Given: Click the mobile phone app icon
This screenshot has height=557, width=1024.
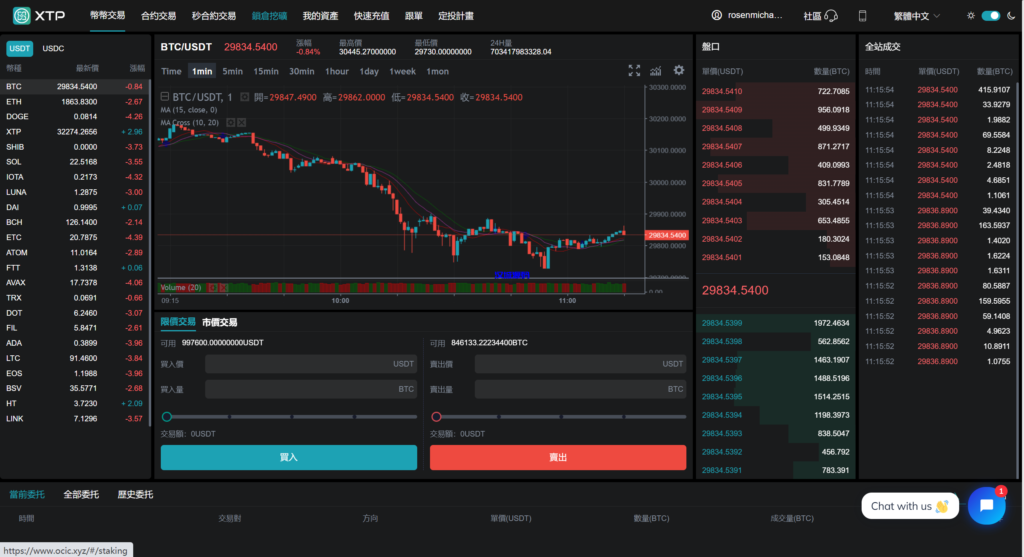Looking at the screenshot, I should tap(863, 16).
